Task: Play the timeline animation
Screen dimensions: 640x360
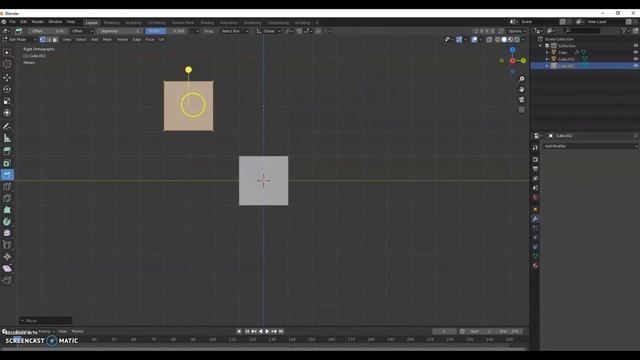Action: pos(267,331)
